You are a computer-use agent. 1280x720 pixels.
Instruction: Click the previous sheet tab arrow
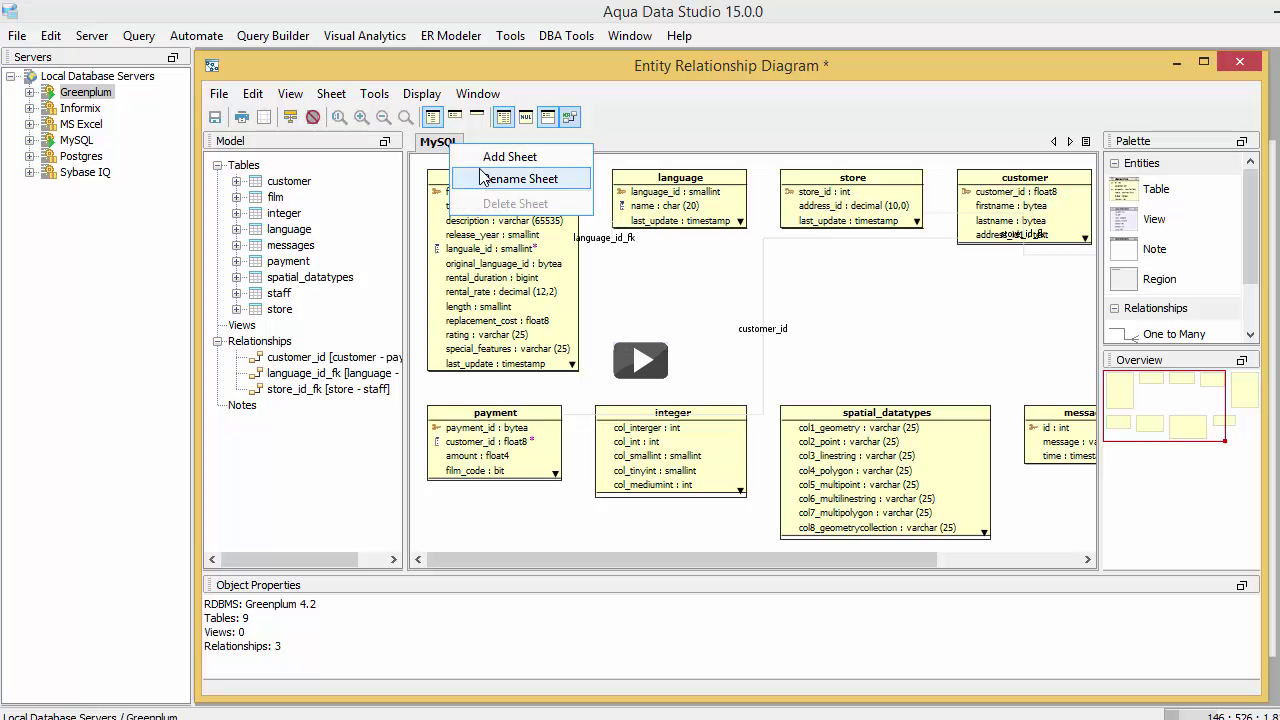[x=1053, y=142]
